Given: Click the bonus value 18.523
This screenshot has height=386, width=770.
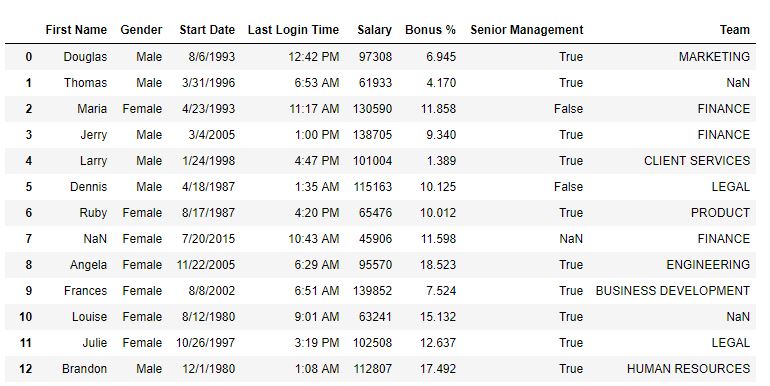Looking at the screenshot, I should click(x=438, y=265).
